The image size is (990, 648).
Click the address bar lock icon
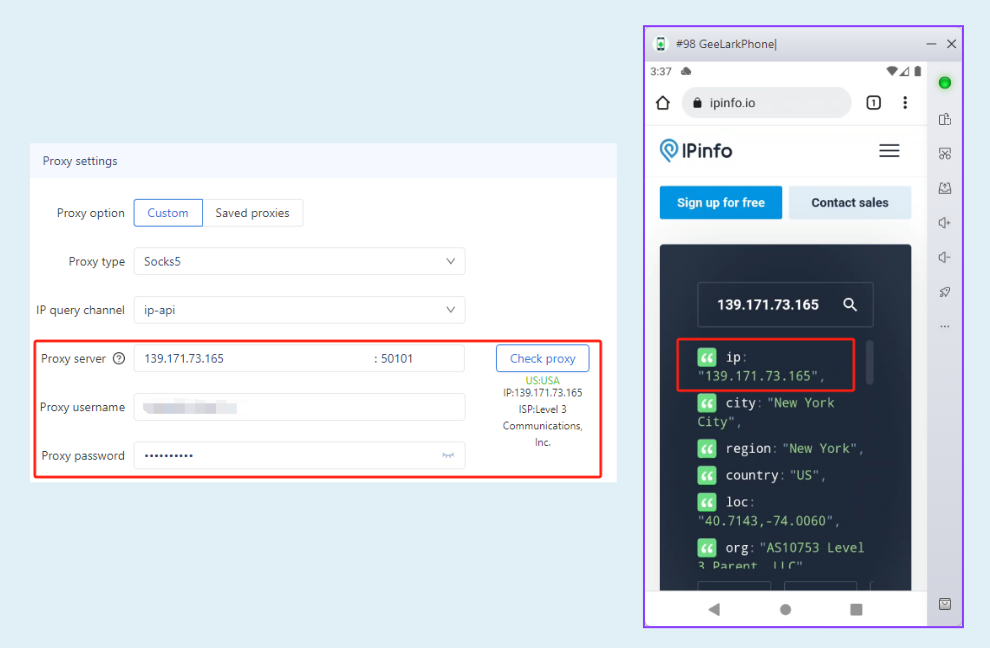(697, 102)
